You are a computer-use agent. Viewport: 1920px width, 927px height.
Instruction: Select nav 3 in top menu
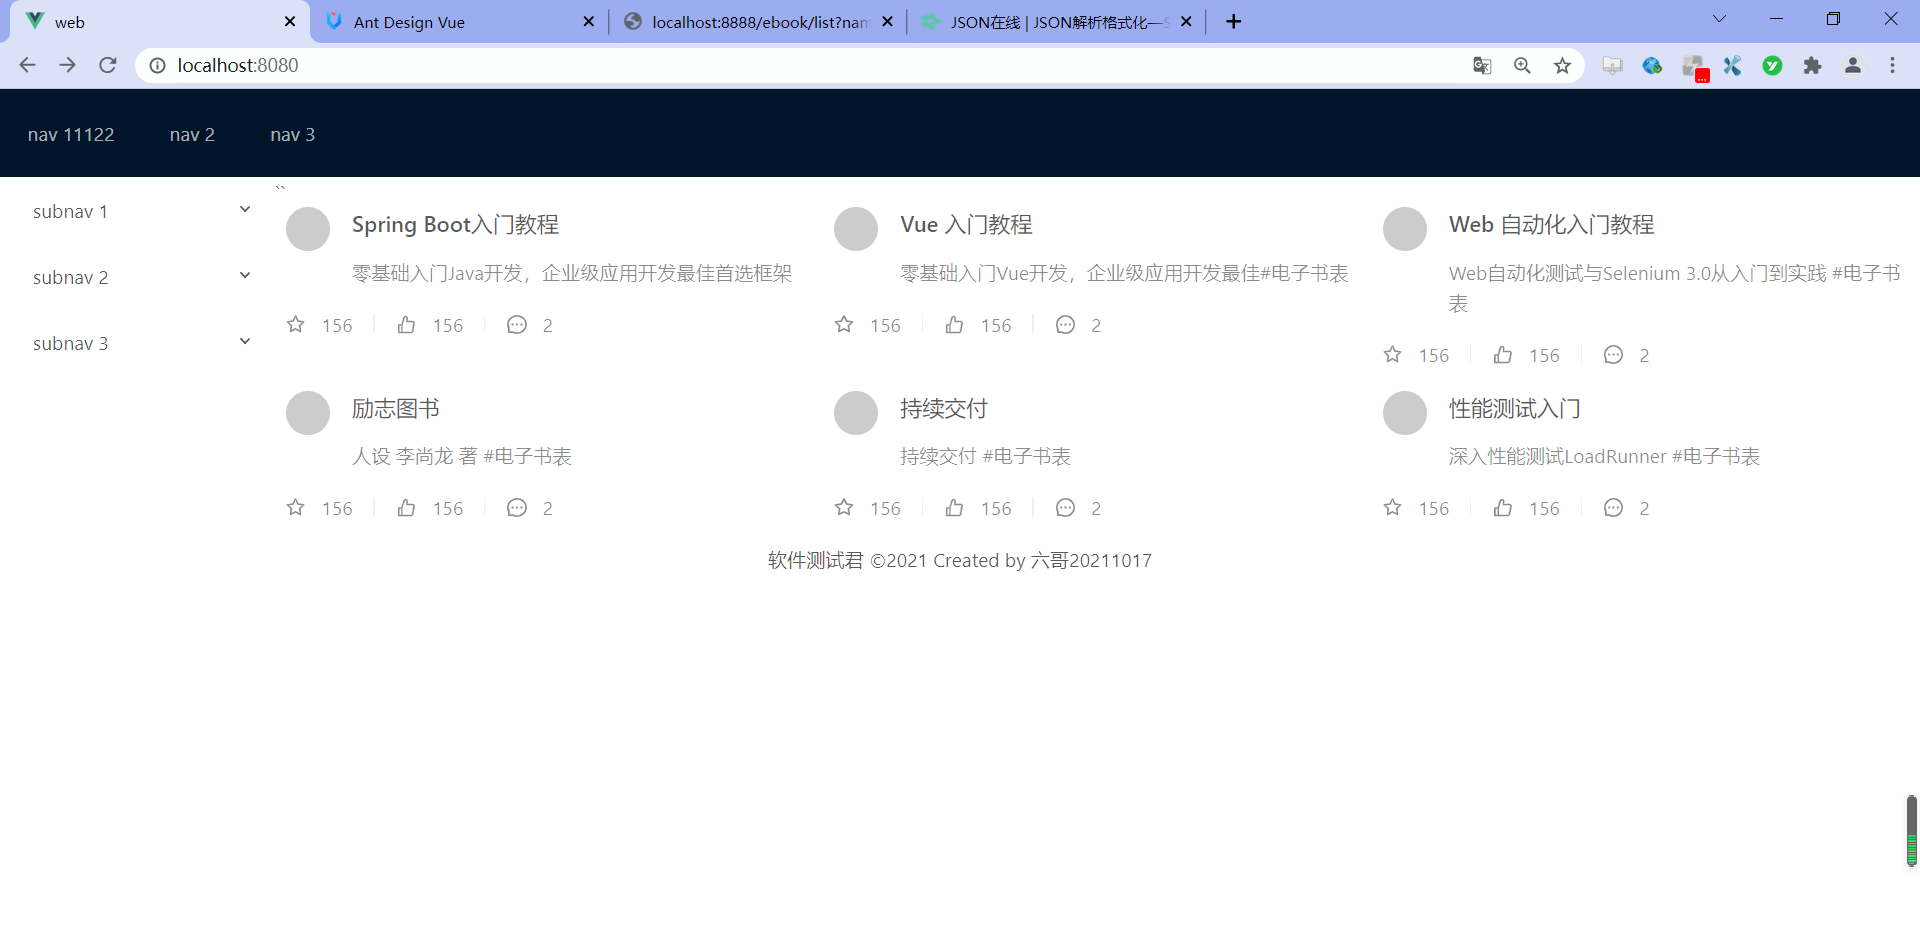pos(292,134)
